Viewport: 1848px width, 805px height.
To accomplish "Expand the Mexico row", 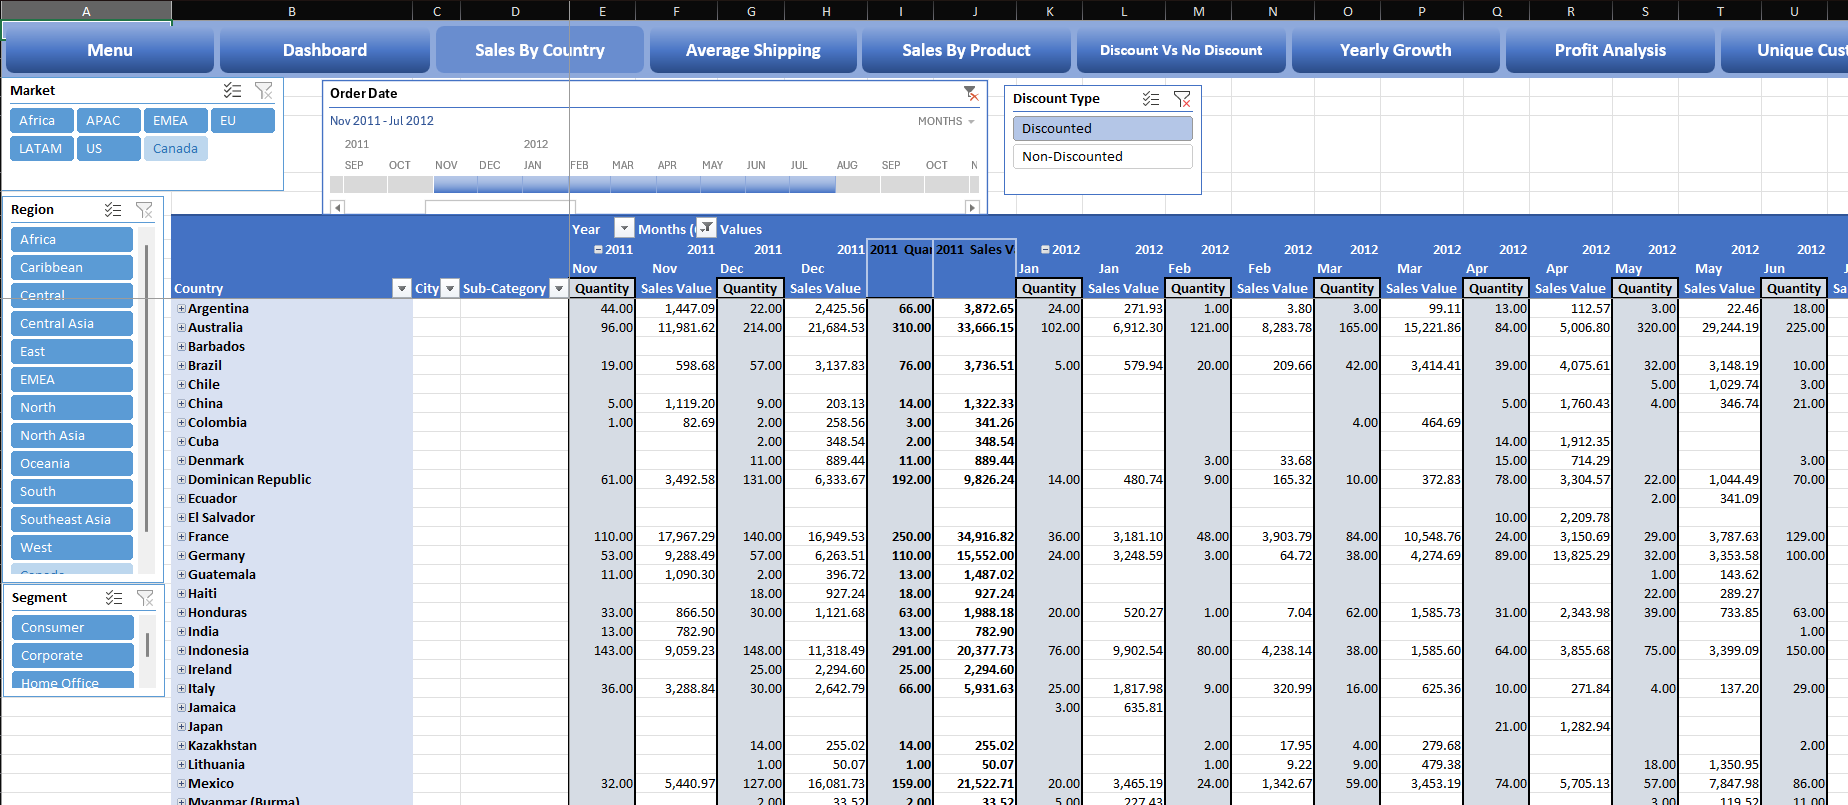I will point(182,783).
